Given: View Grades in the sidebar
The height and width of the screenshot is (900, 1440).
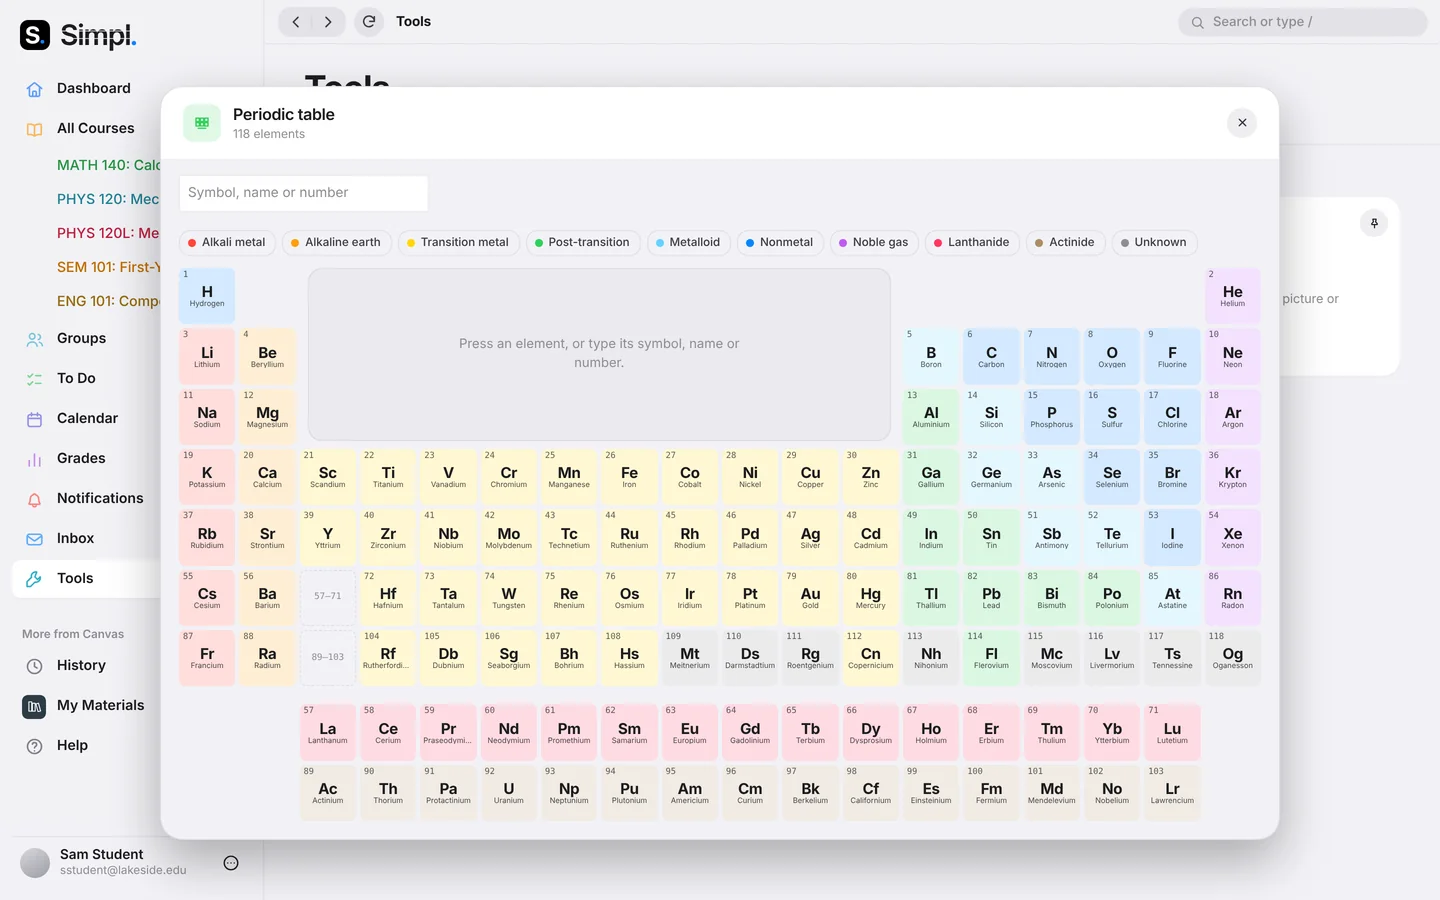Looking at the screenshot, I should click(x=81, y=458).
